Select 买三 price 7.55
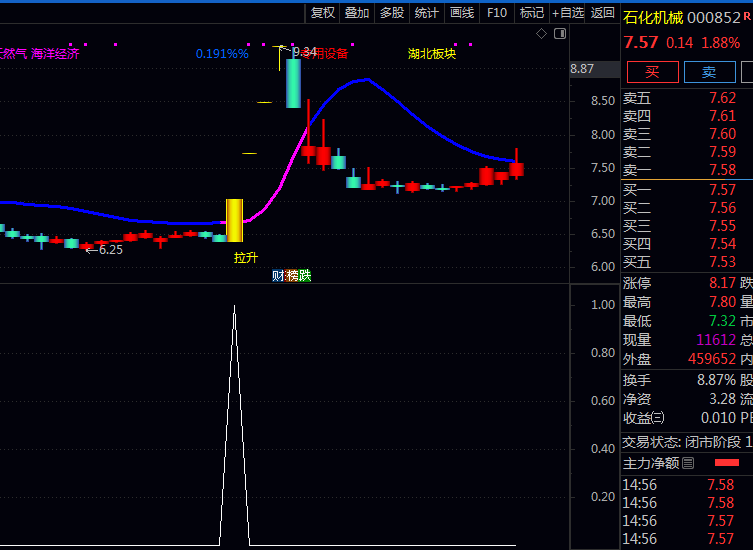 722,226
